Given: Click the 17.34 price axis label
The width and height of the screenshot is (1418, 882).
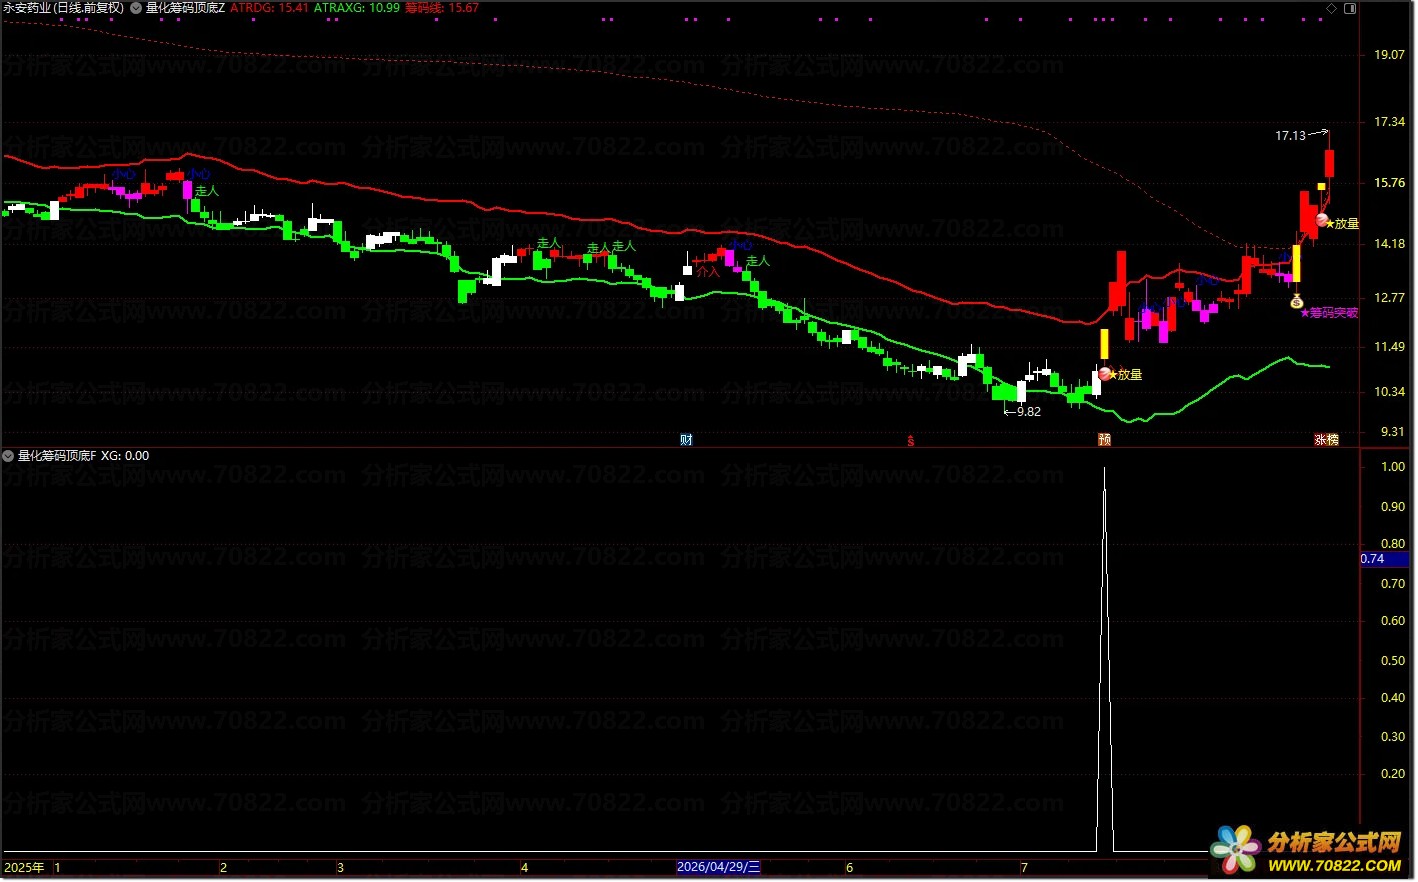Looking at the screenshot, I should (1390, 122).
